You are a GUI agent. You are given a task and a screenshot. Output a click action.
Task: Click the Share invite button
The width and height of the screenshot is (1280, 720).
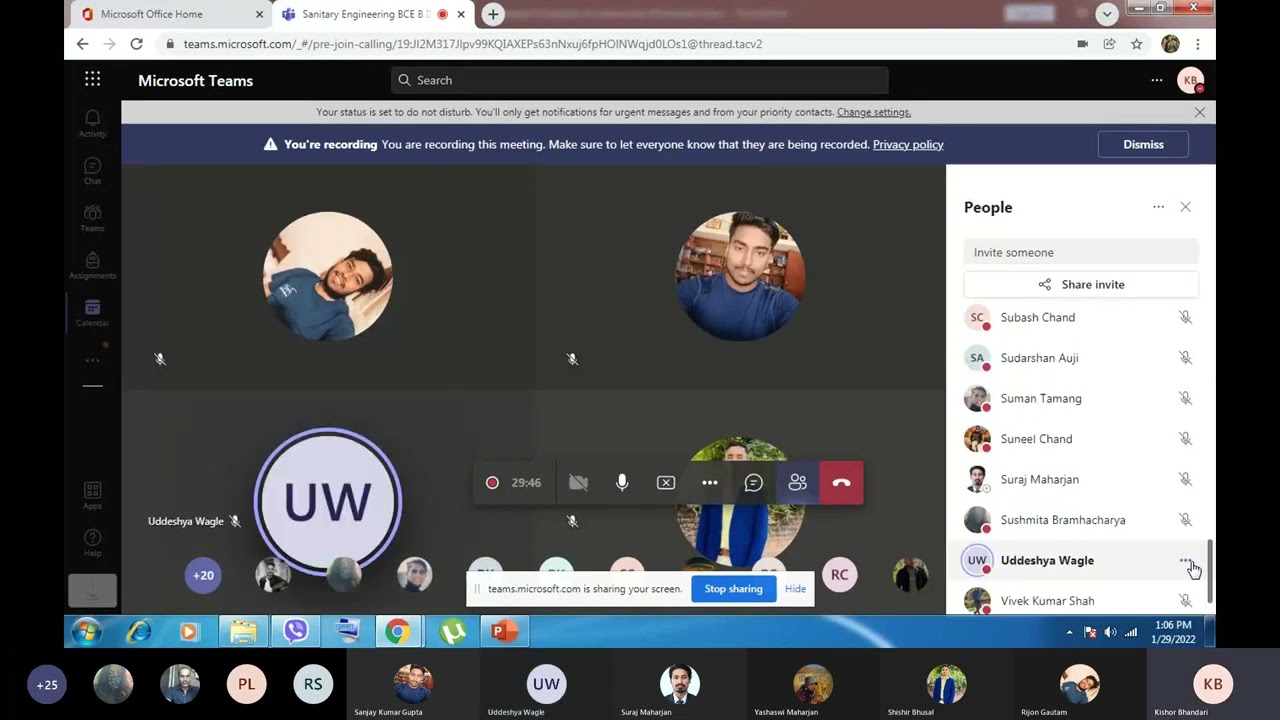1081,285
